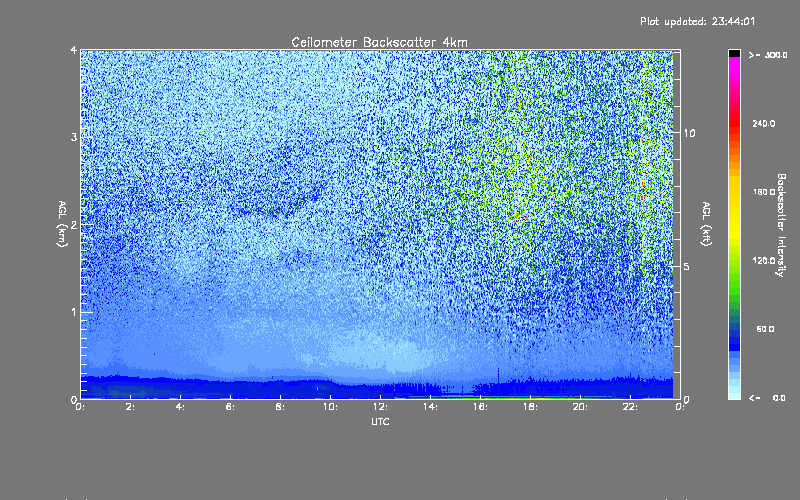Screen dimensions: 800x500
Task: Click the '10:' UTC hour label
Action: pyautogui.click(x=330, y=407)
